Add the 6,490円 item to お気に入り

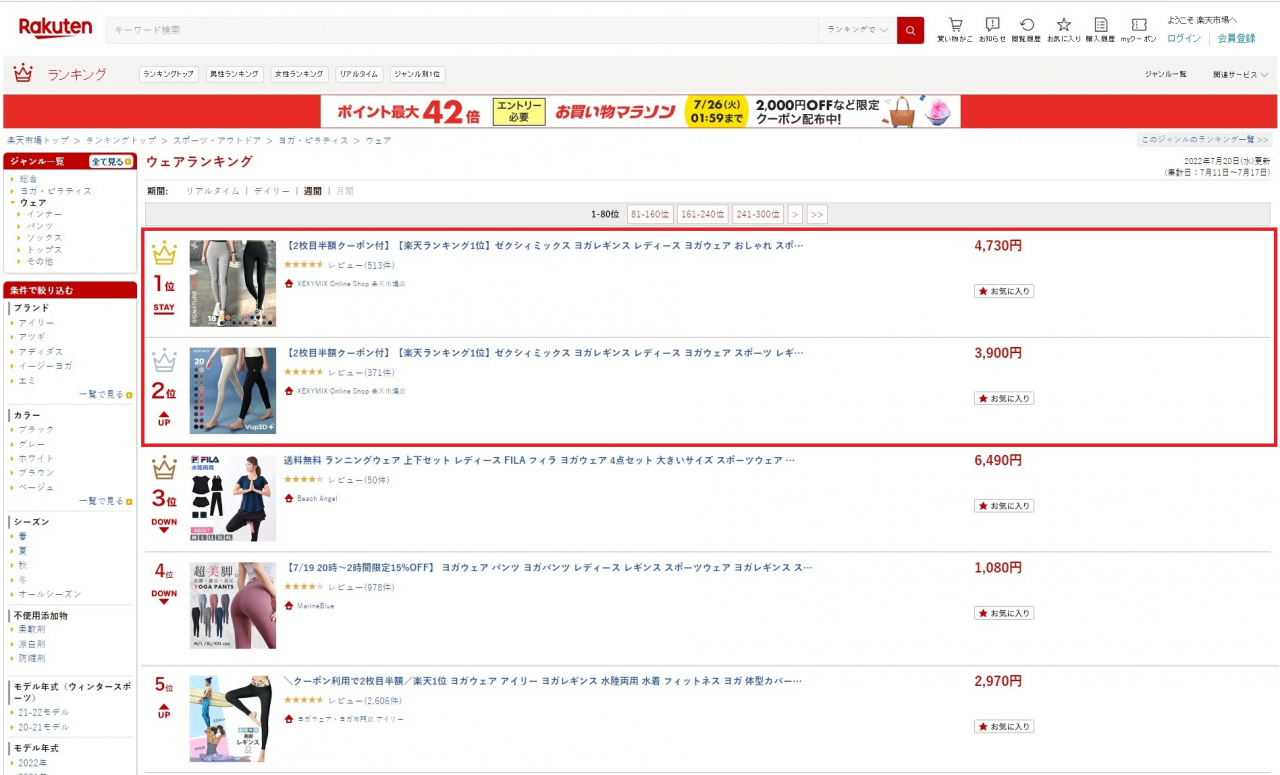(x=1004, y=506)
